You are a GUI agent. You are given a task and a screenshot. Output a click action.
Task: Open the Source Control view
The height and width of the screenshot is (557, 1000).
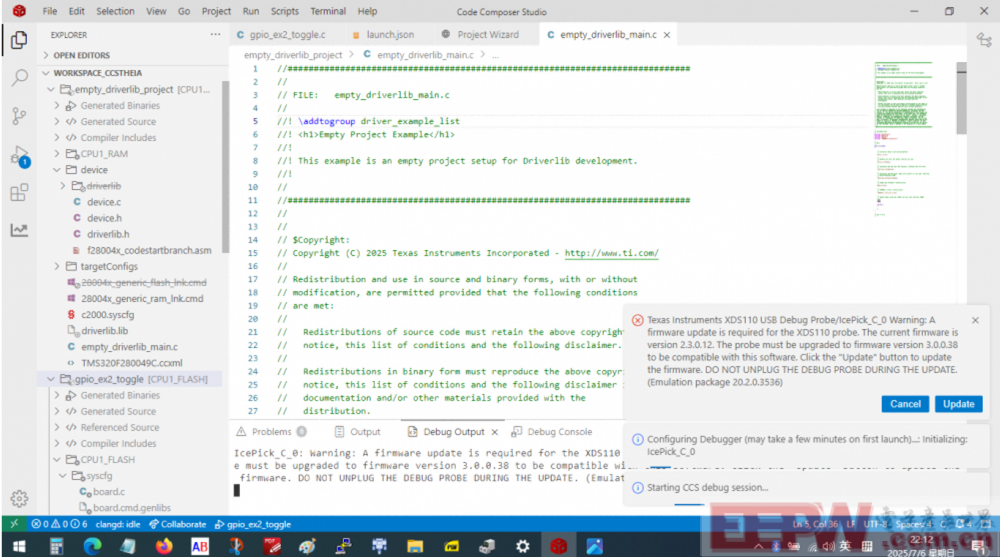coord(19,115)
